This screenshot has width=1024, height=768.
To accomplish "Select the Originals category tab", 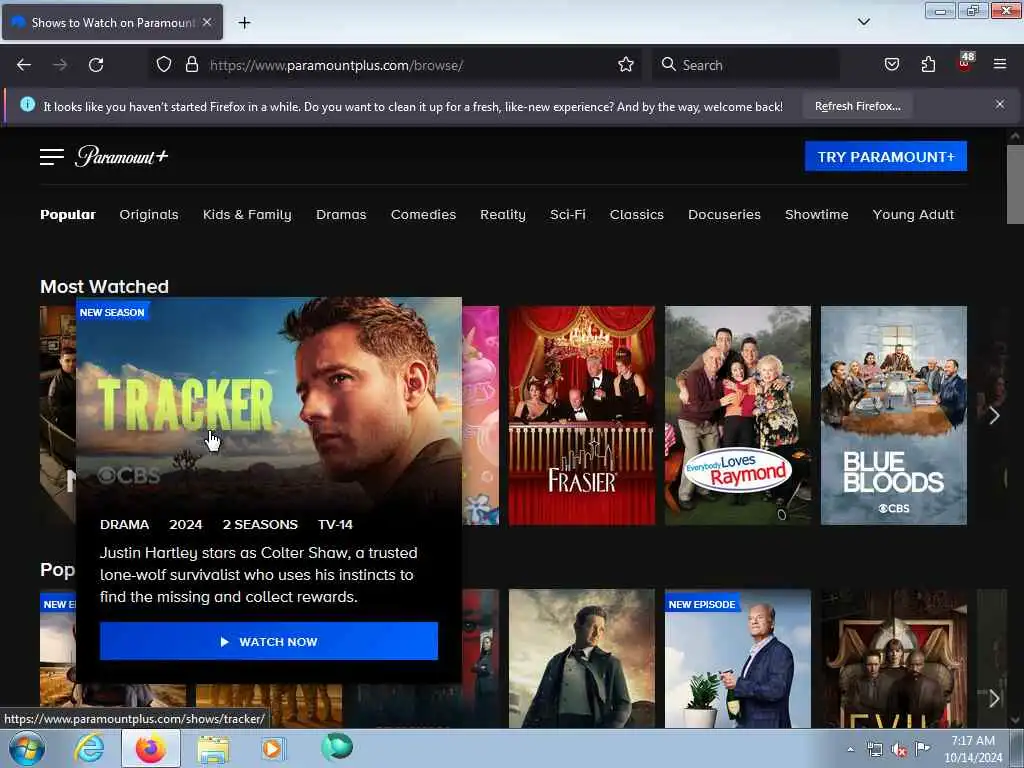I will [149, 214].
